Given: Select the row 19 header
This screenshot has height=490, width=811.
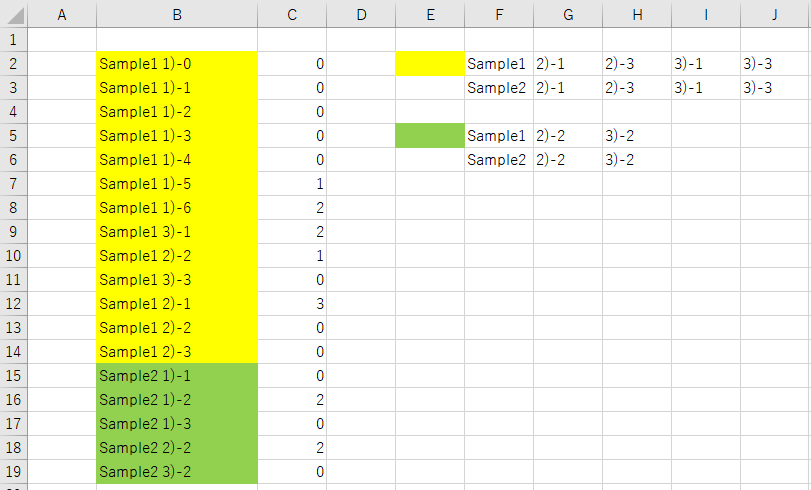Looking at the screenshot, I should coord(13,472).
